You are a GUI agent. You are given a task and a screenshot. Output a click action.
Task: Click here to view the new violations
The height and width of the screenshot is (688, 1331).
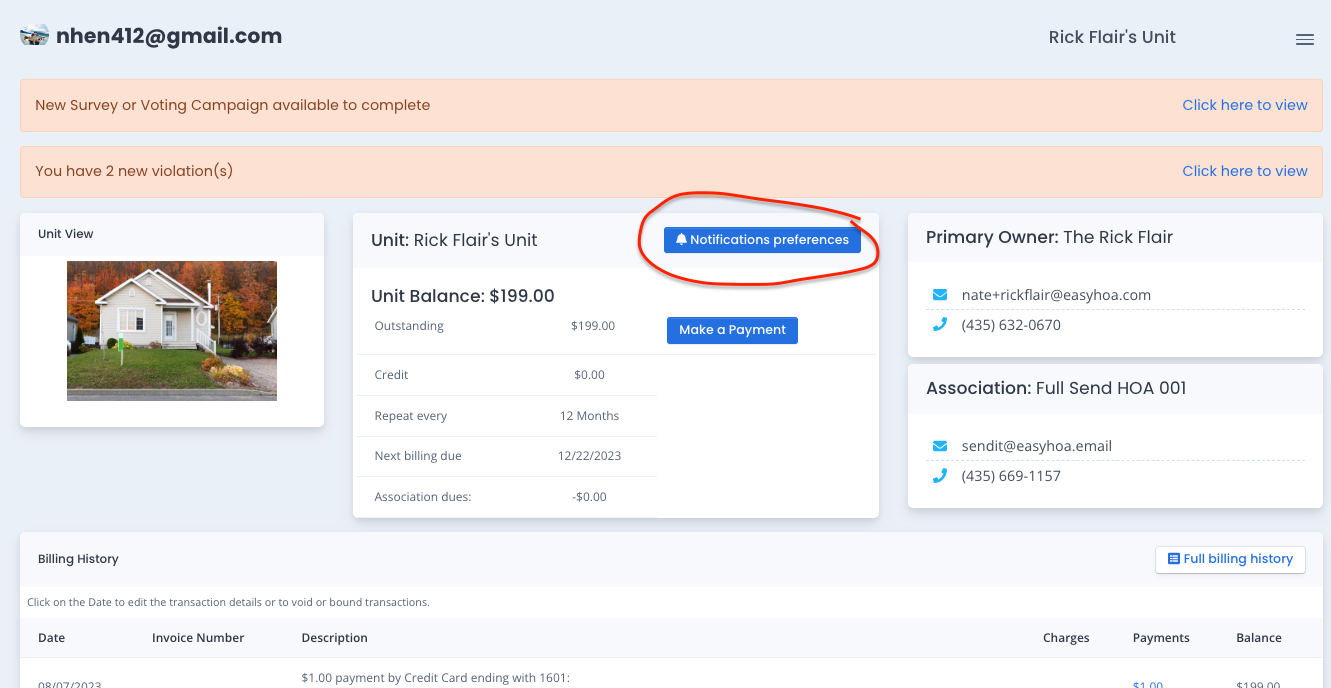(1245, 171)
